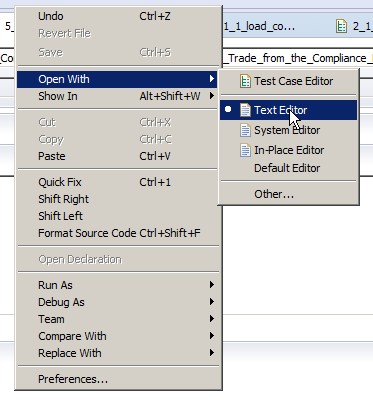Click the In-Place Editor document icon
Viewport: 373px width, 404px height.
pos(245,150)
